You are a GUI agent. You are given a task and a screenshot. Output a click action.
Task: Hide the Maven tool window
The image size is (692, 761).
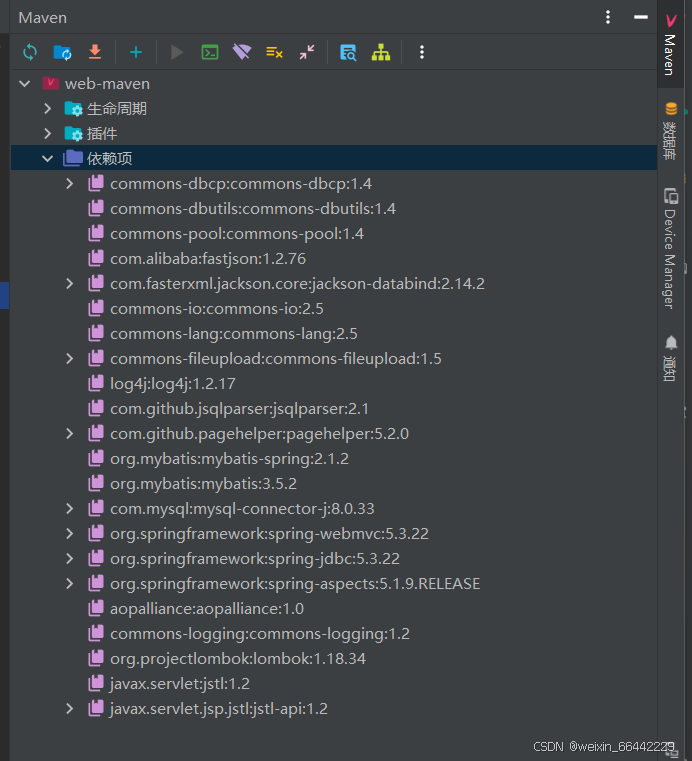click(x=641, y=17)
